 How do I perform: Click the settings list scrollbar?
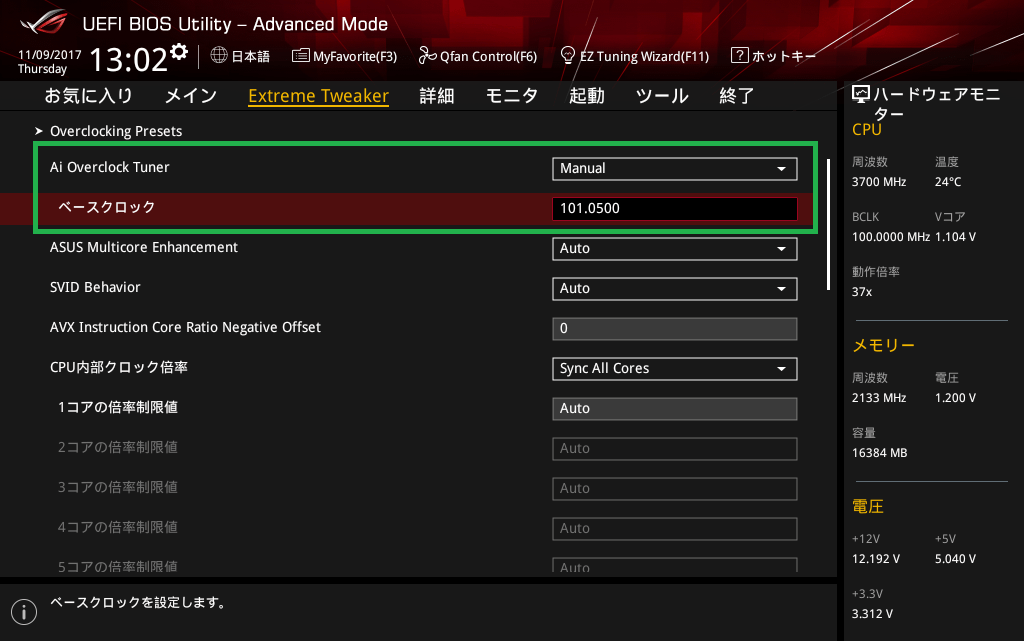pos(828,224)
